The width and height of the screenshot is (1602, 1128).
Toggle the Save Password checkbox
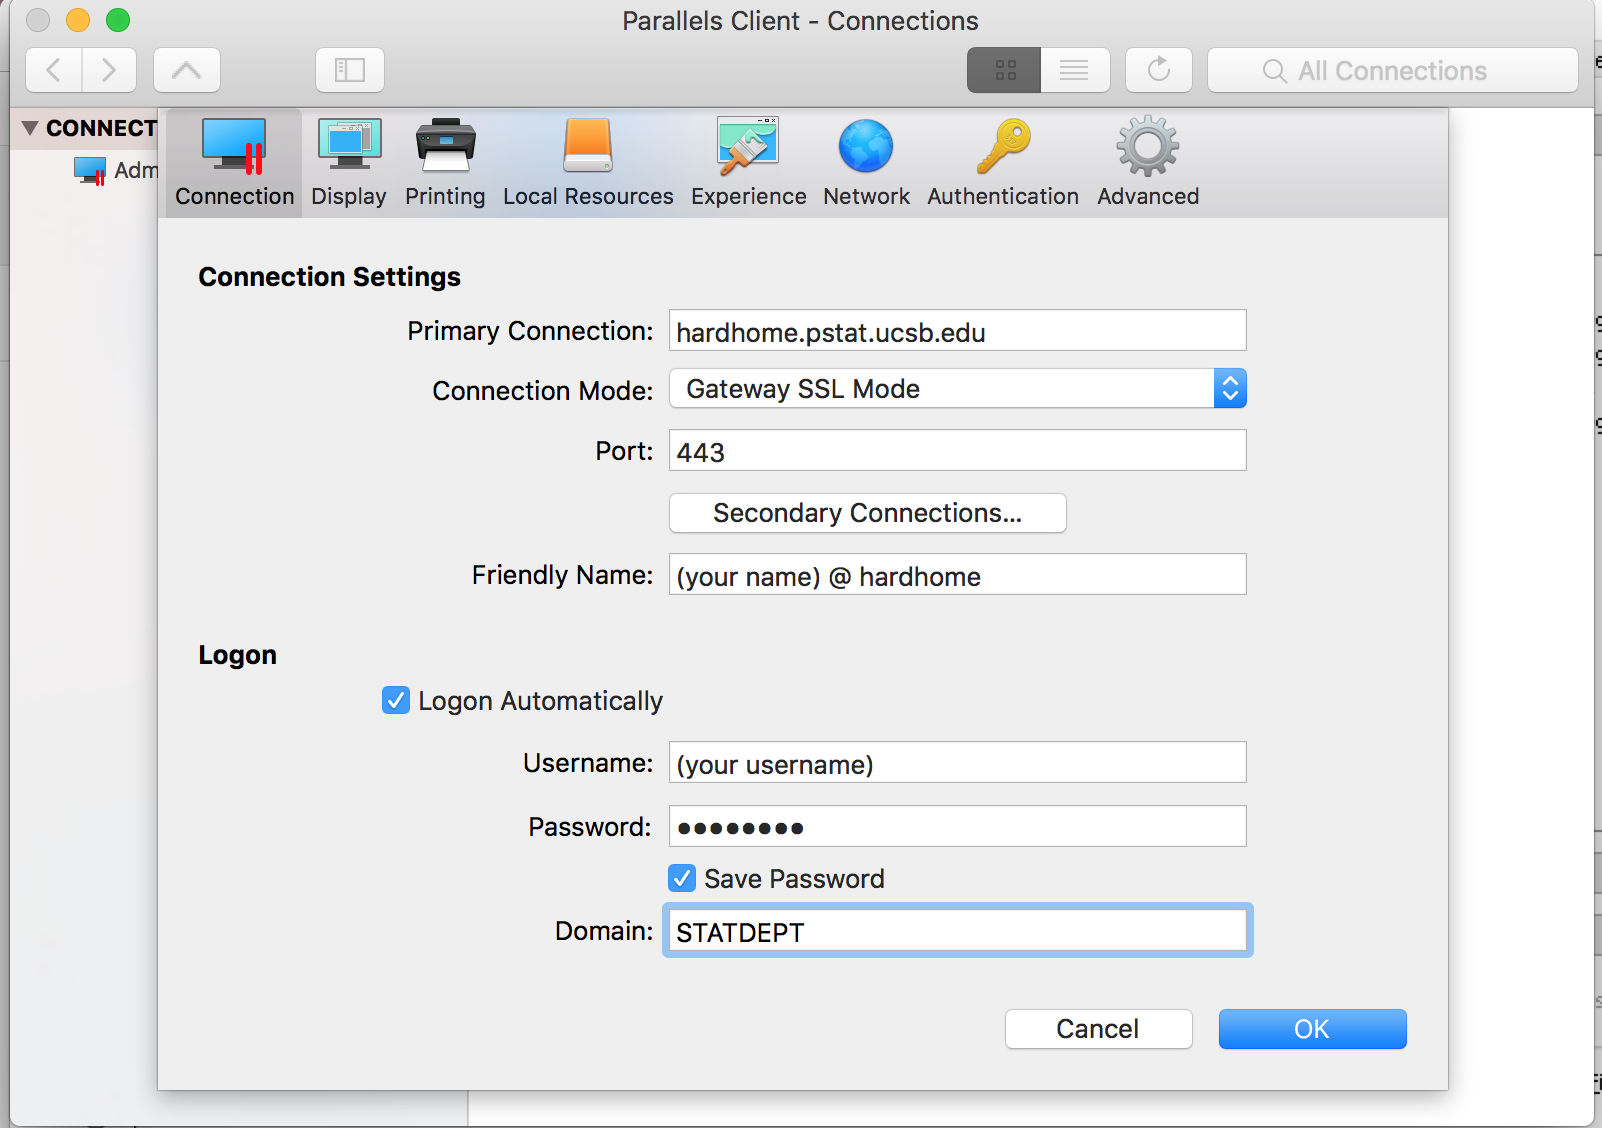click(682, 878)
